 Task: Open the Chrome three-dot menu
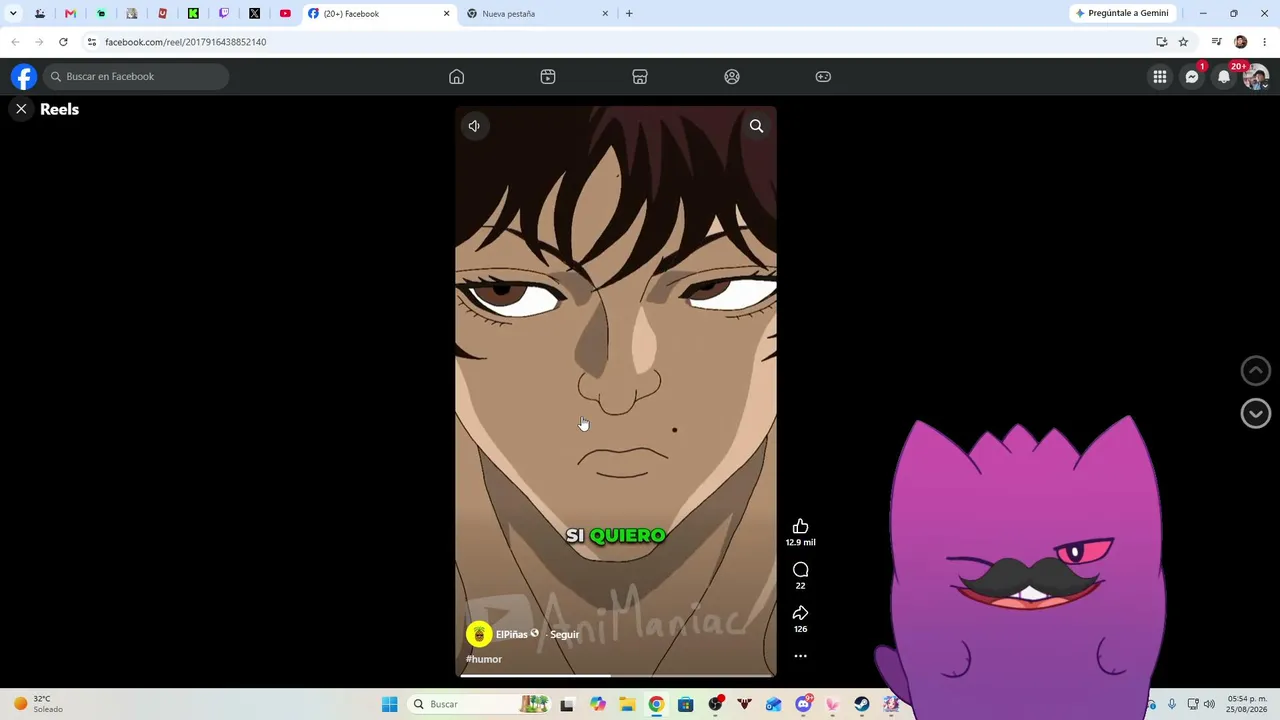1264,42
